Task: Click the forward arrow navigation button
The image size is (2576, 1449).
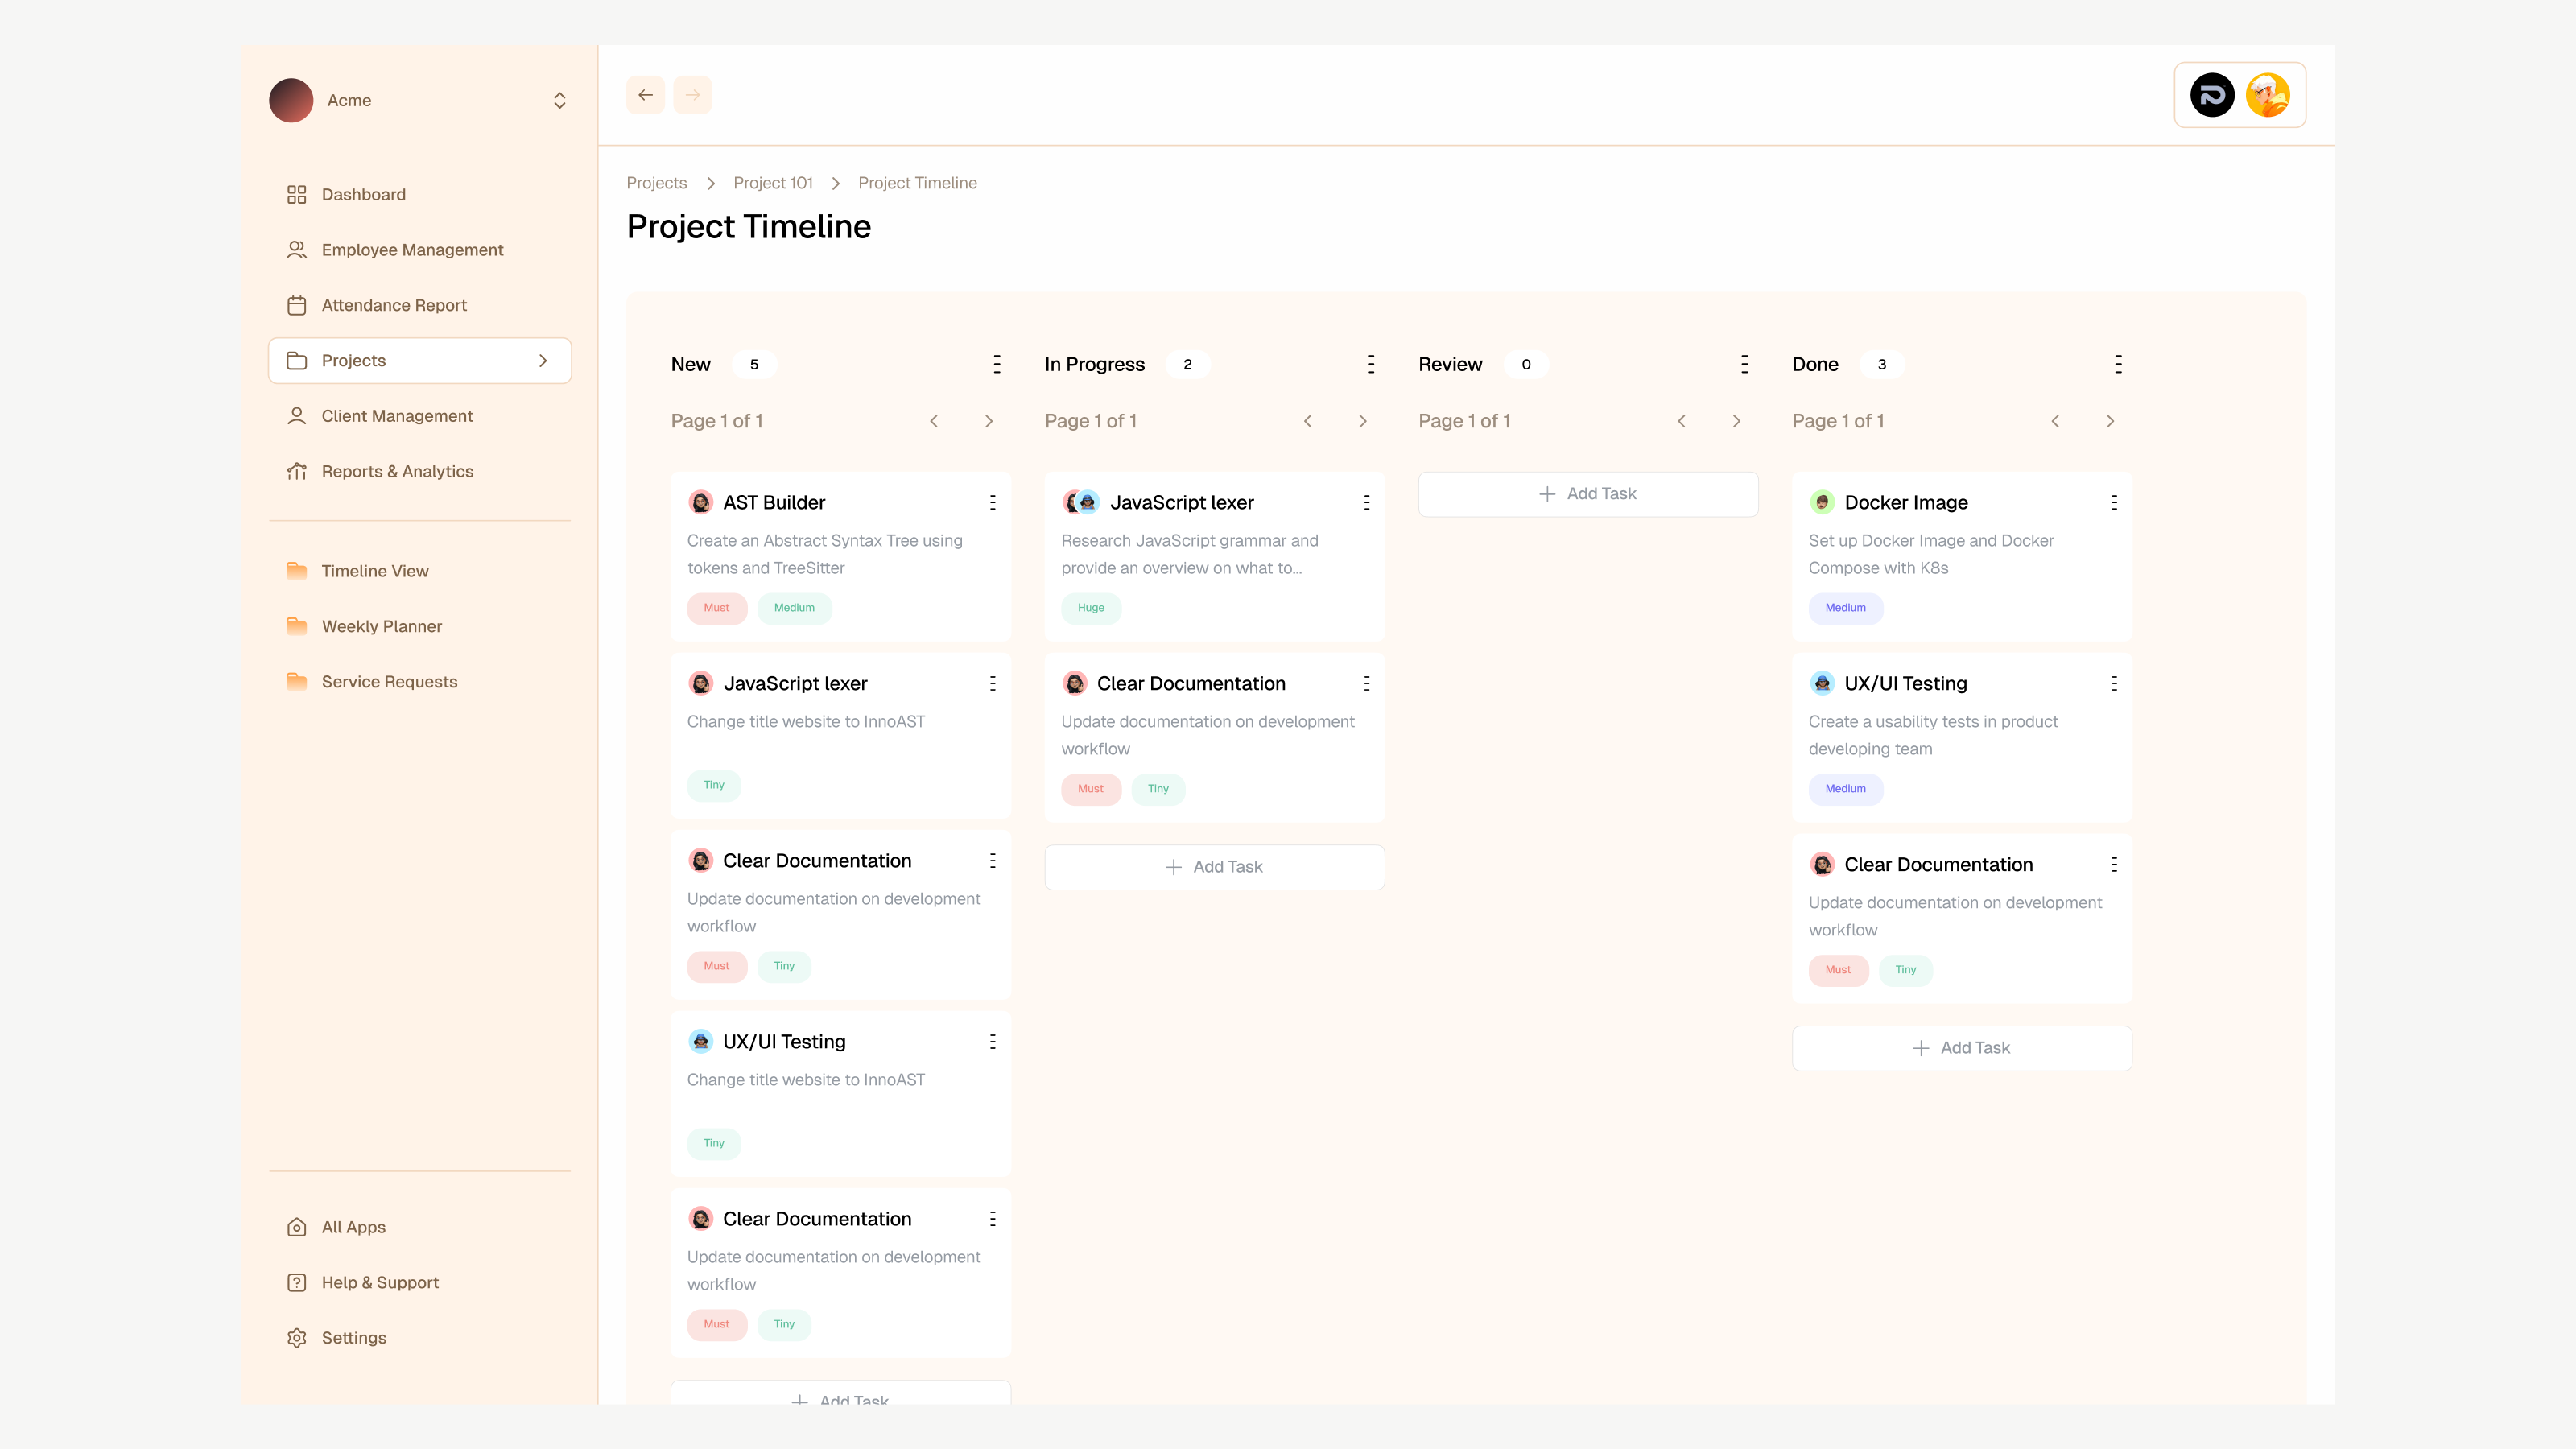Action: tap(692, 95)
